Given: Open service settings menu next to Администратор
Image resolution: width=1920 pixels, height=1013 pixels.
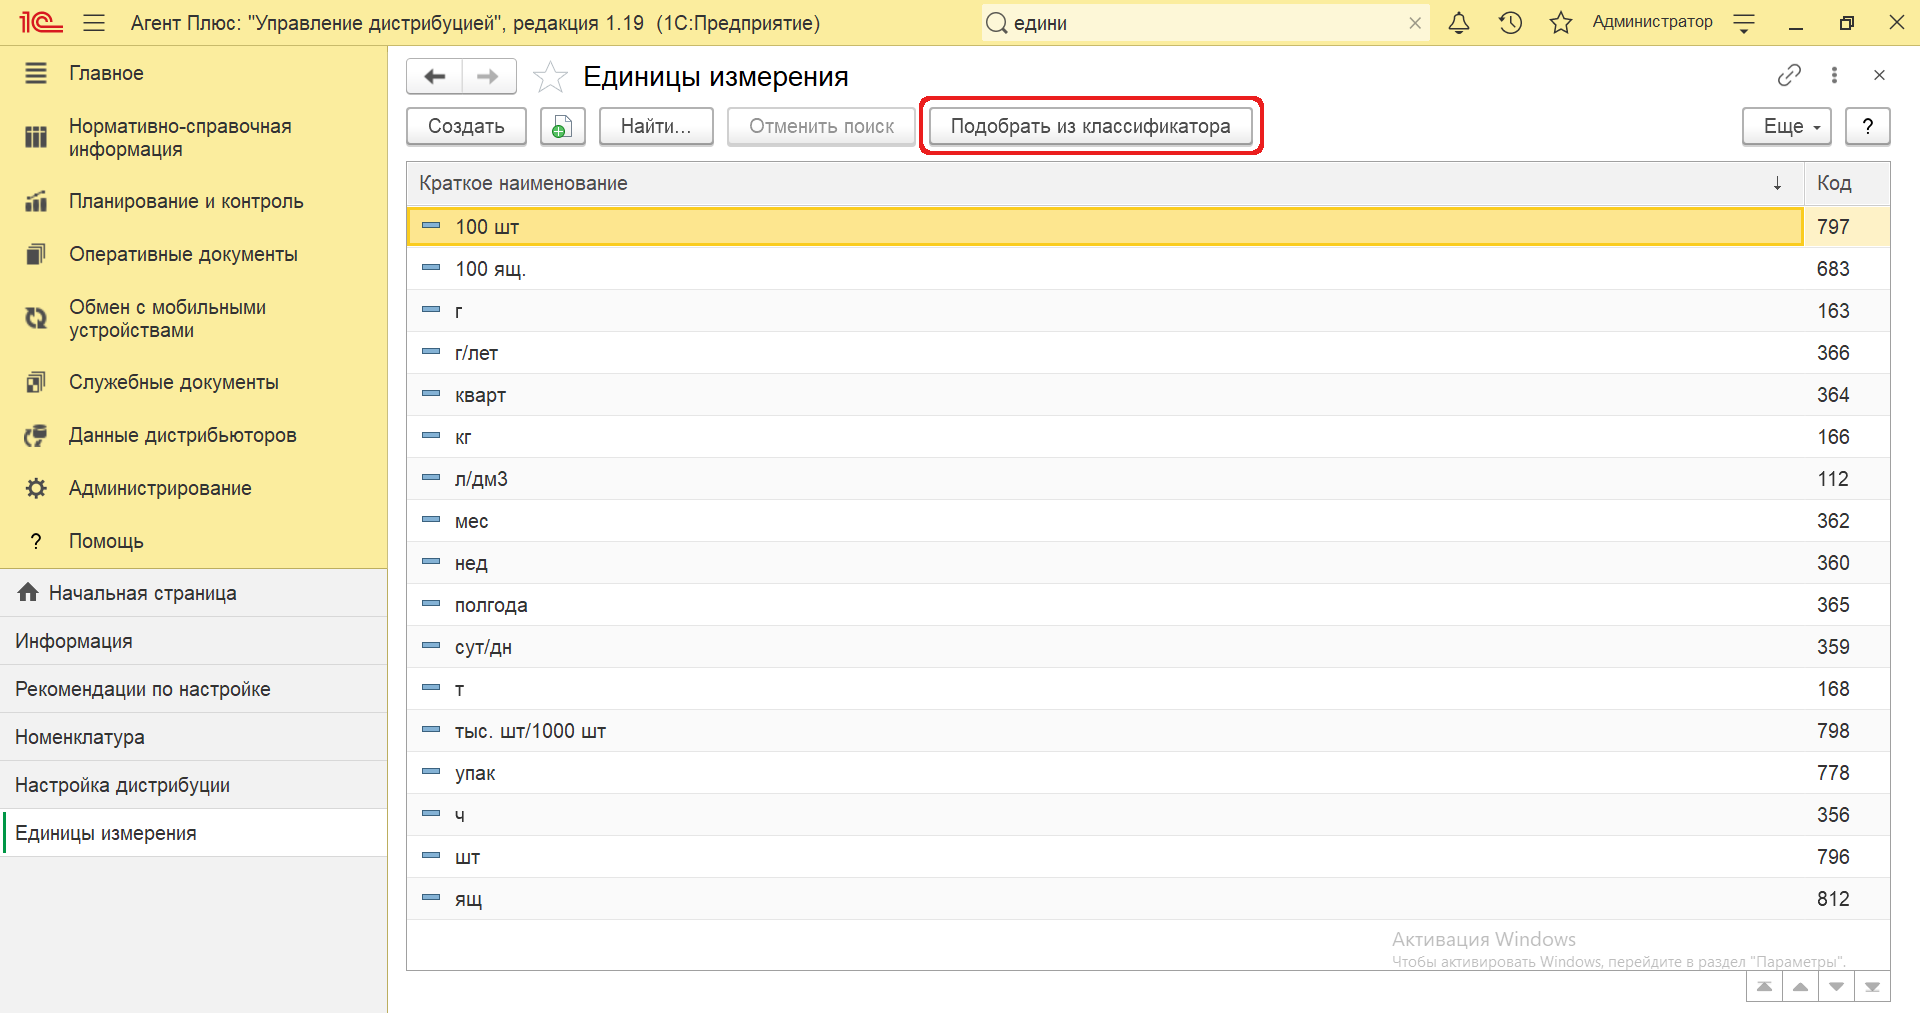Looking at the screenshot, I should pos(1744,23).
